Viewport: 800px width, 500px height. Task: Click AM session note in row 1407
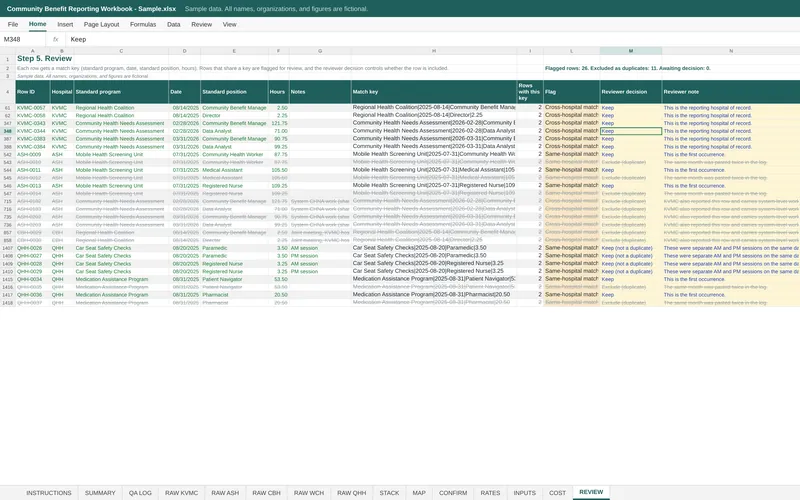pos(320,248)
